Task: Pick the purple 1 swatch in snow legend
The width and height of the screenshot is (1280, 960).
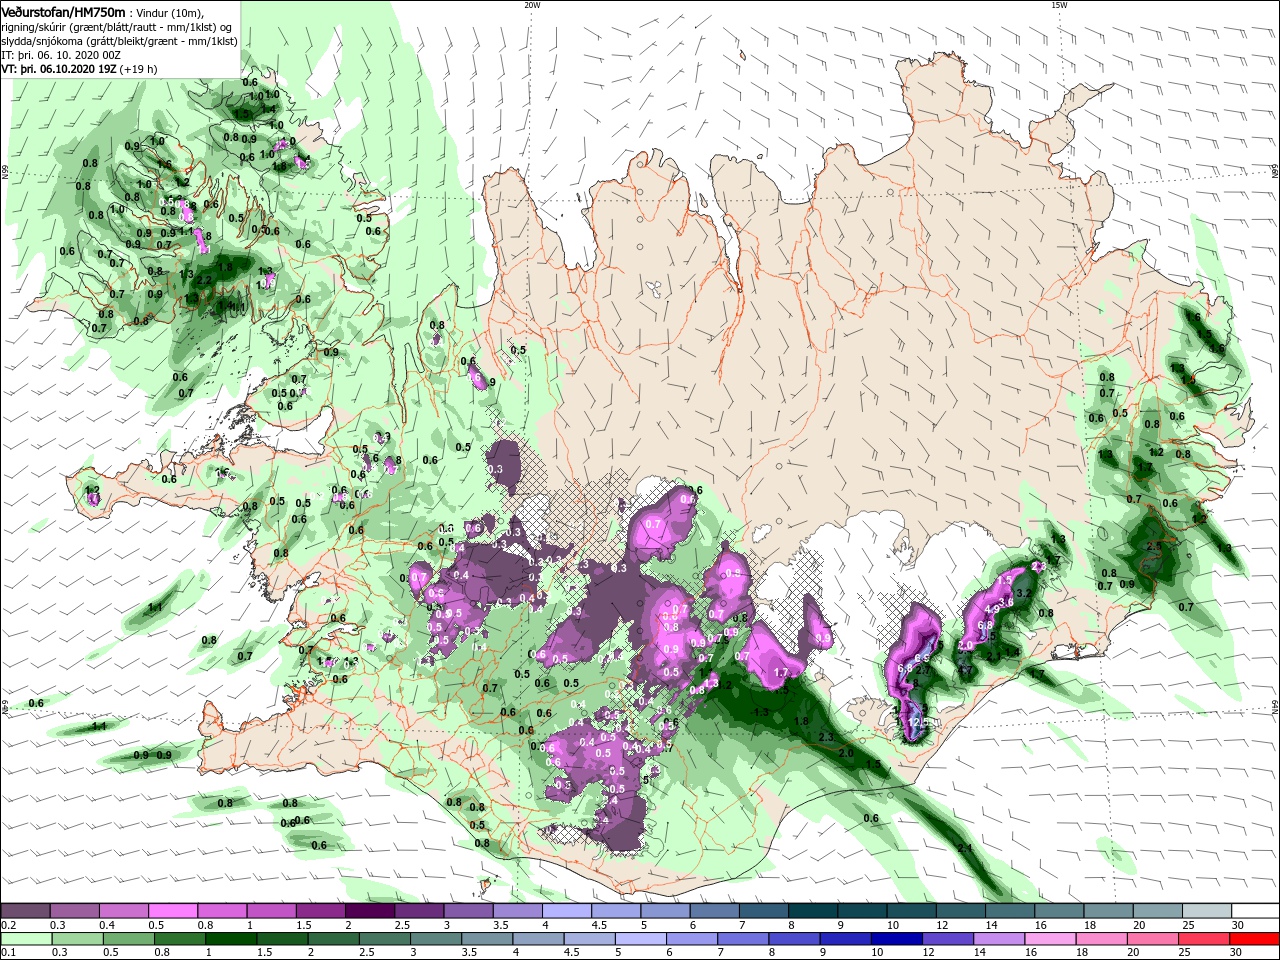Action: click(x=271, y=911)
